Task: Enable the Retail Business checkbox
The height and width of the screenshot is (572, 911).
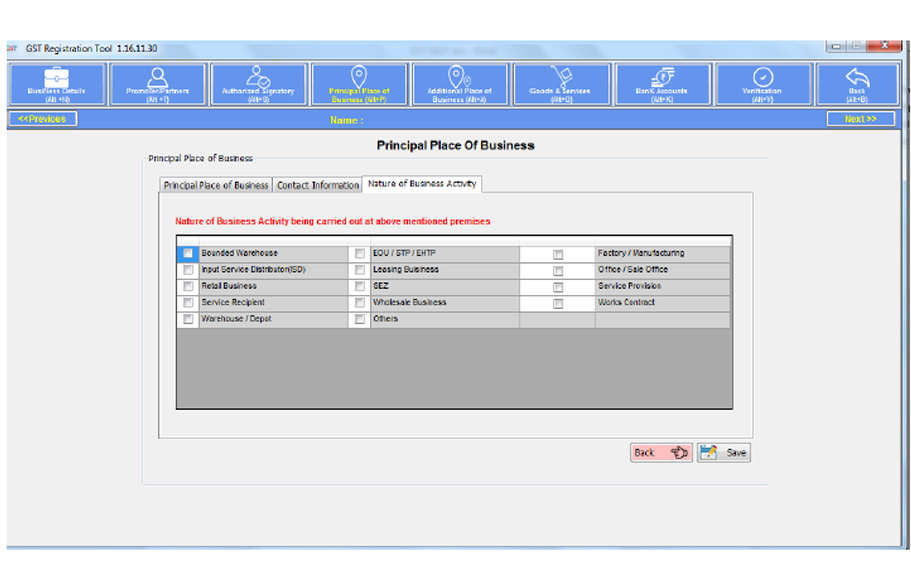Action: click(188, 287)
